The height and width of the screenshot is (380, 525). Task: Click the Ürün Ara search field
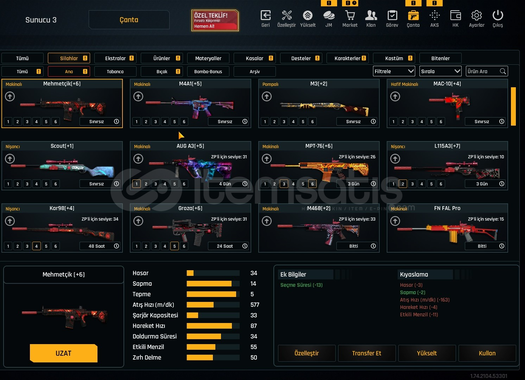[486, 71]
